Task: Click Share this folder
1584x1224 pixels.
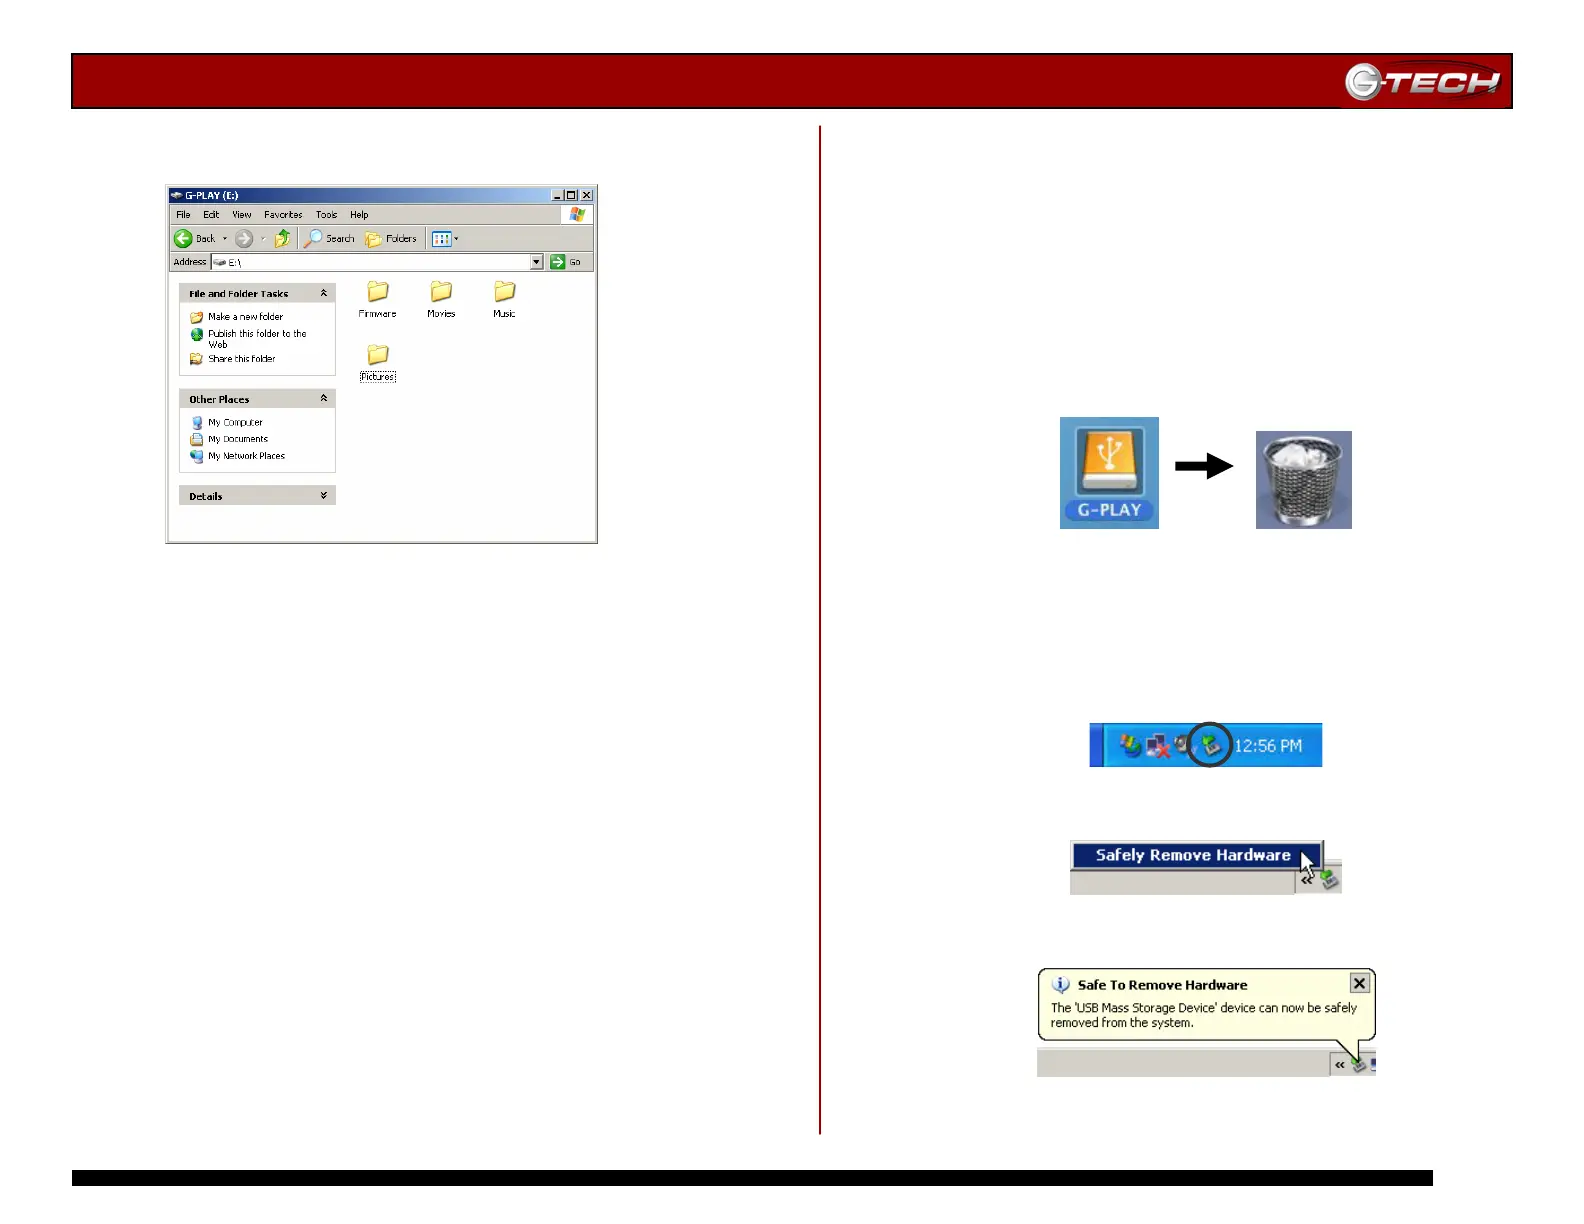Action: [x=233, y=359]
